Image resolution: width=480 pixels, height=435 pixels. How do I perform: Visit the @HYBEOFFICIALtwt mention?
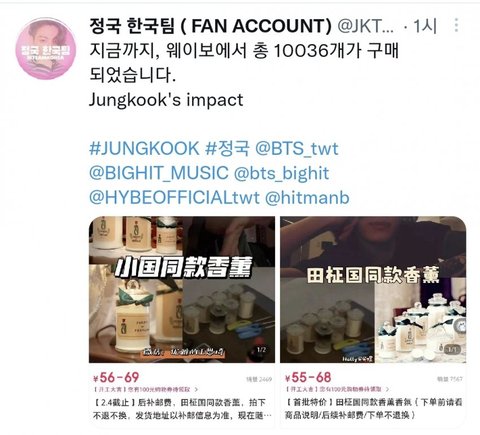tap(174, 198)
